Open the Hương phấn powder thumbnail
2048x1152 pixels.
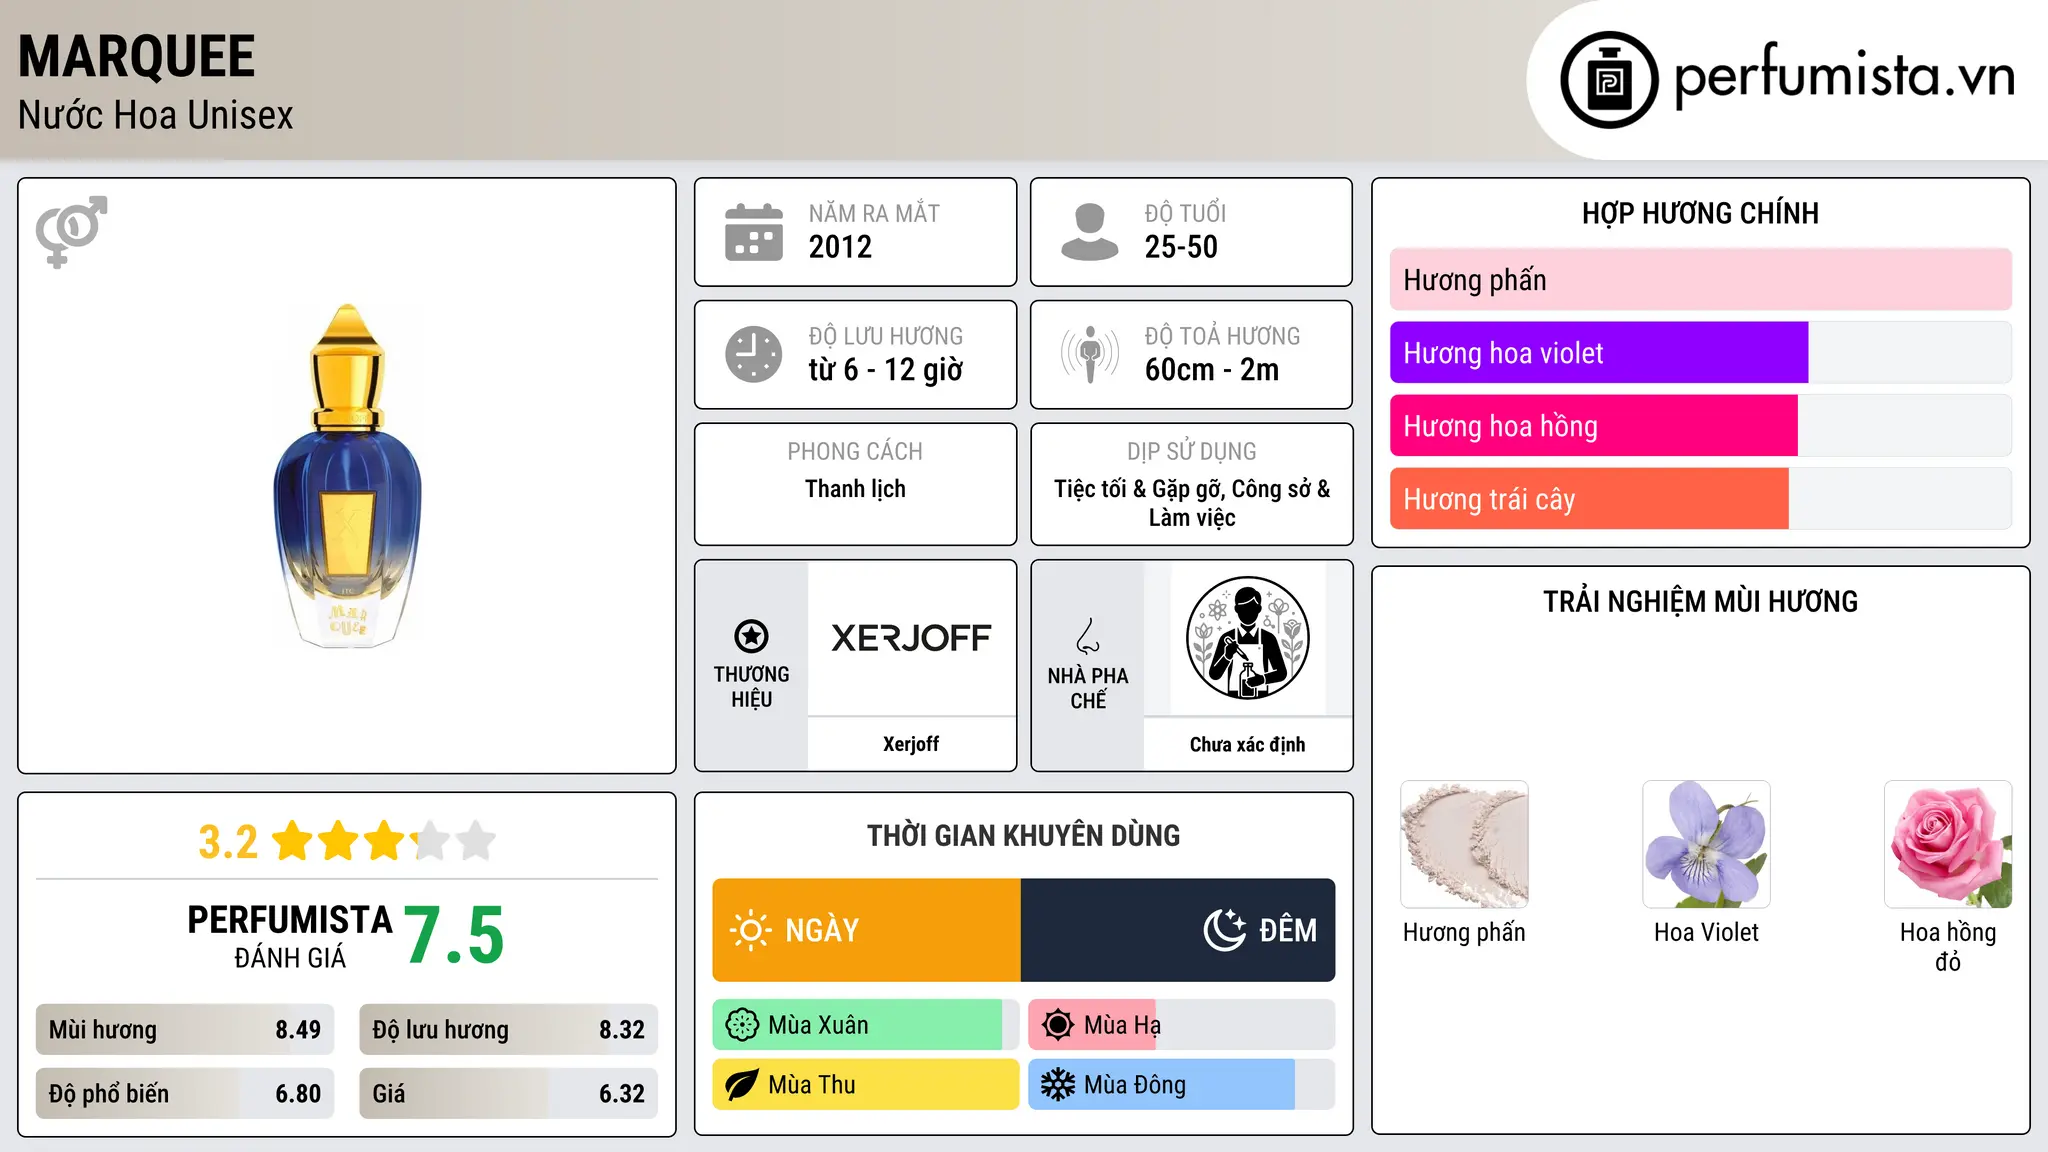coord(1464,844)
